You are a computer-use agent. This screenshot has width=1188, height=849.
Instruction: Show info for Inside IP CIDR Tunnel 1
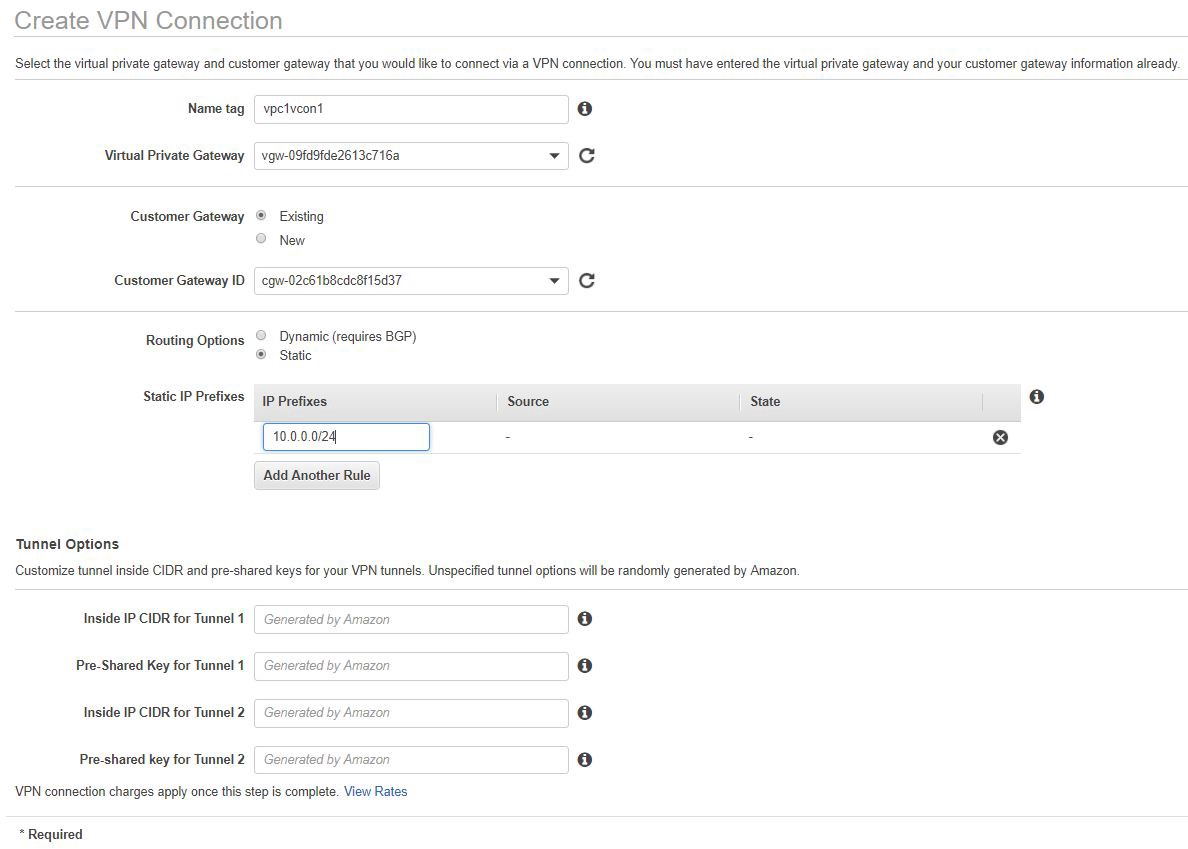click(x=585, y=619)
